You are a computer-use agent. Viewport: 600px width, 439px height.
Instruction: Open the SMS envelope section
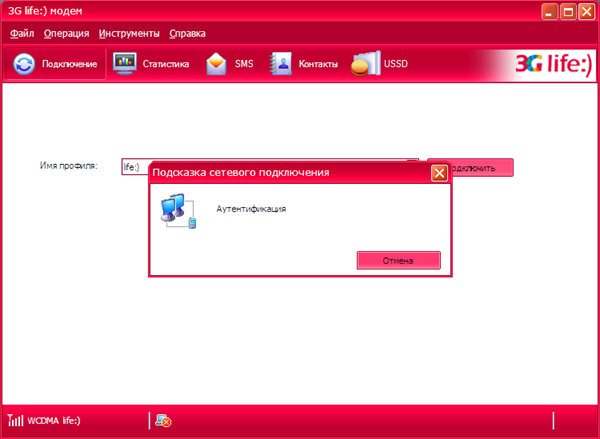point(230,65)
